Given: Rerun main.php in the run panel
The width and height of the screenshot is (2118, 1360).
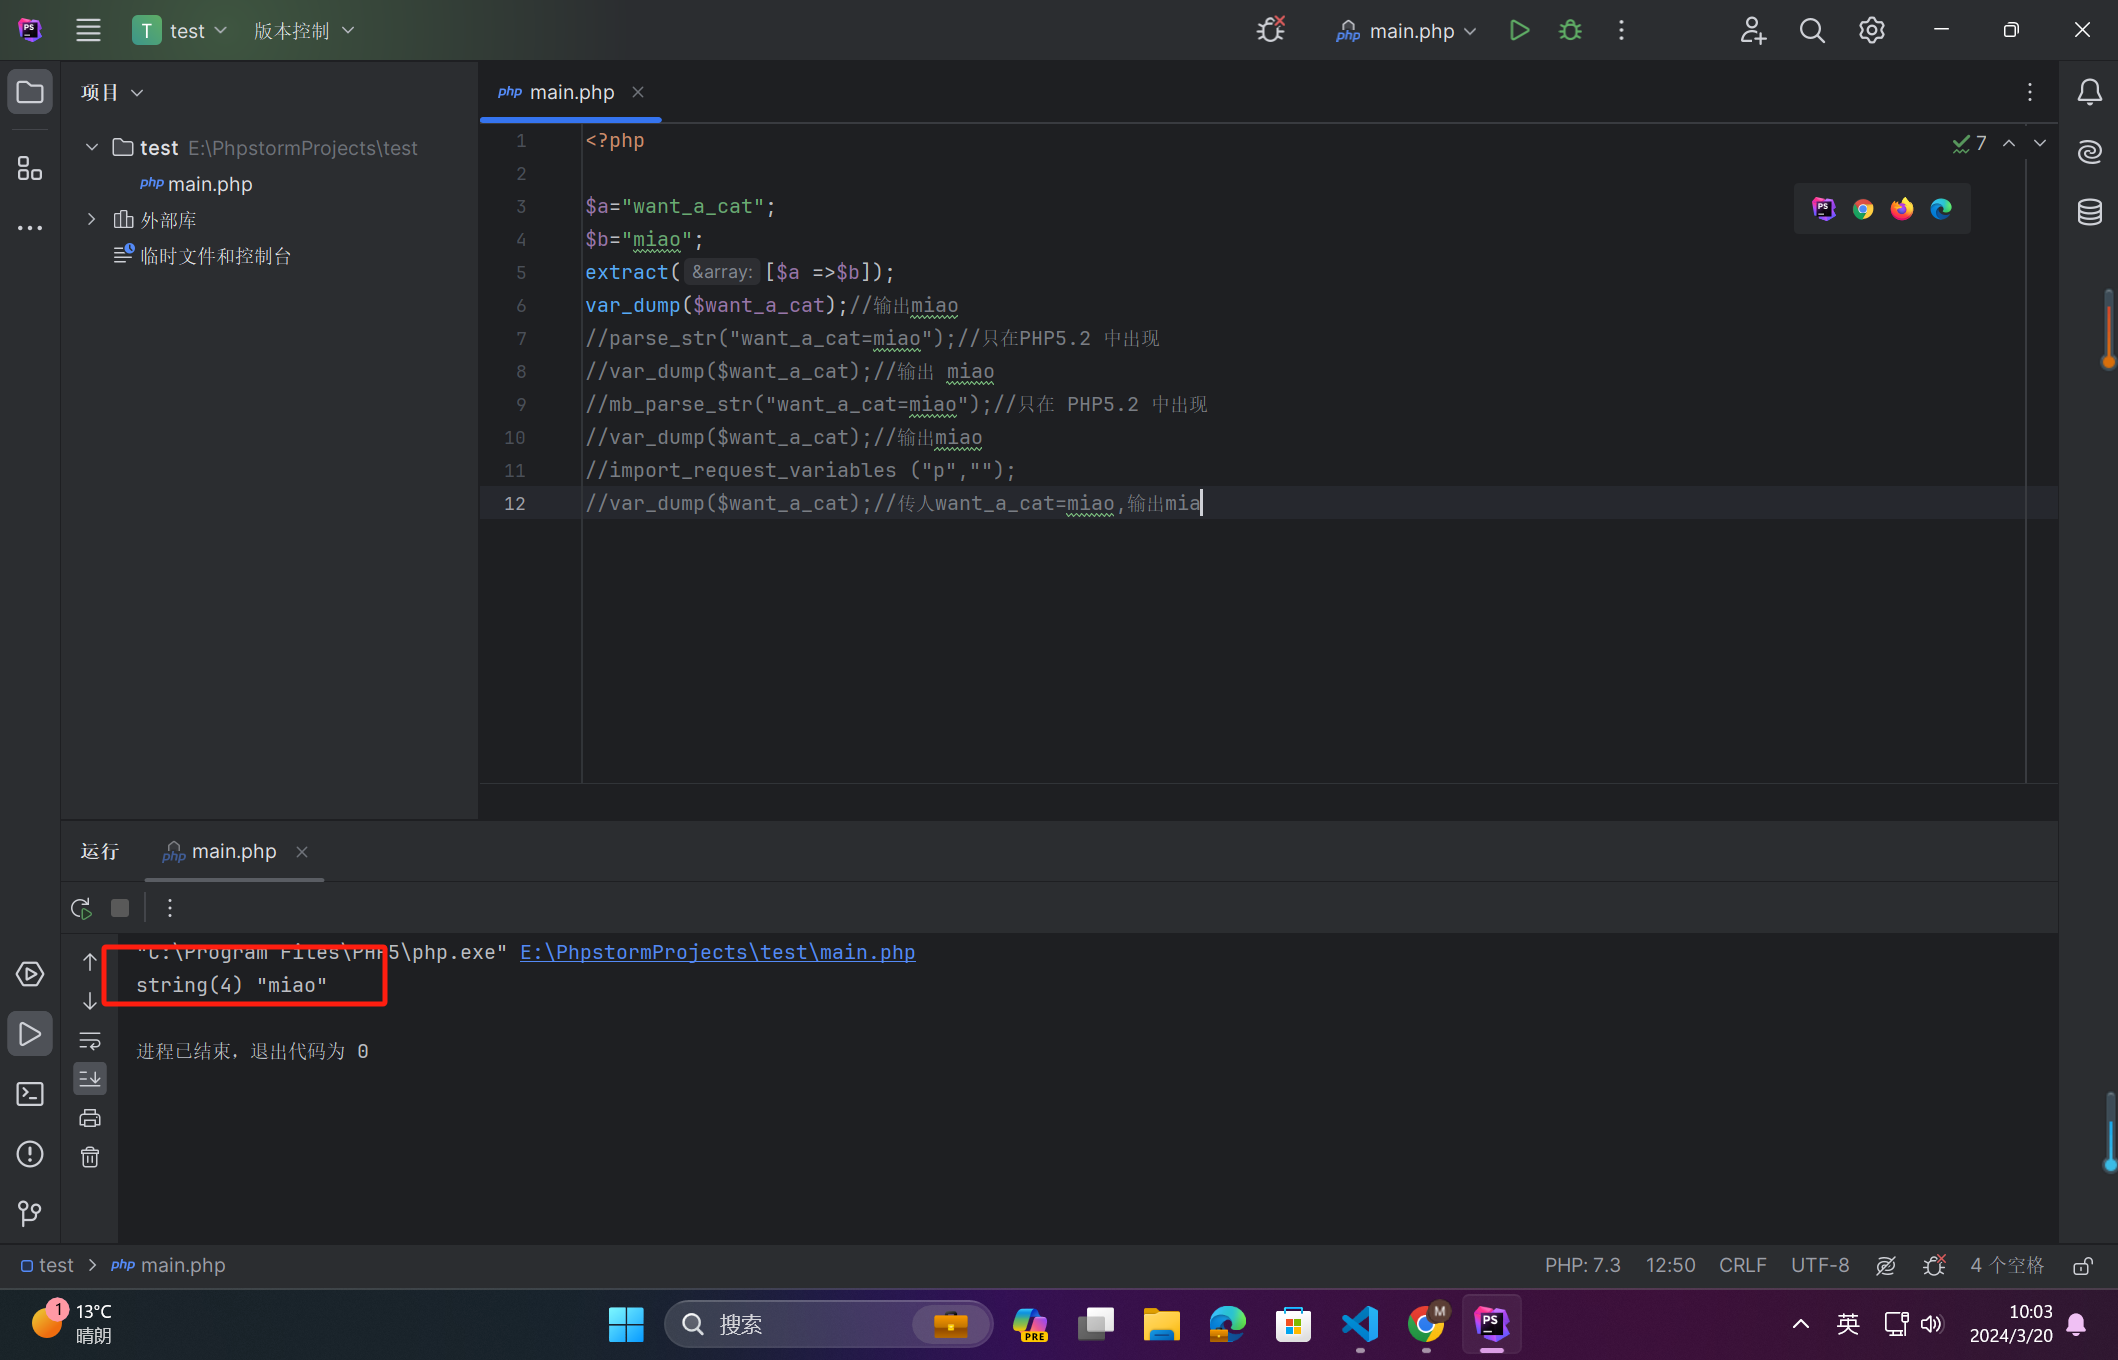Looking at the screenshot, I should coord(81,908).
